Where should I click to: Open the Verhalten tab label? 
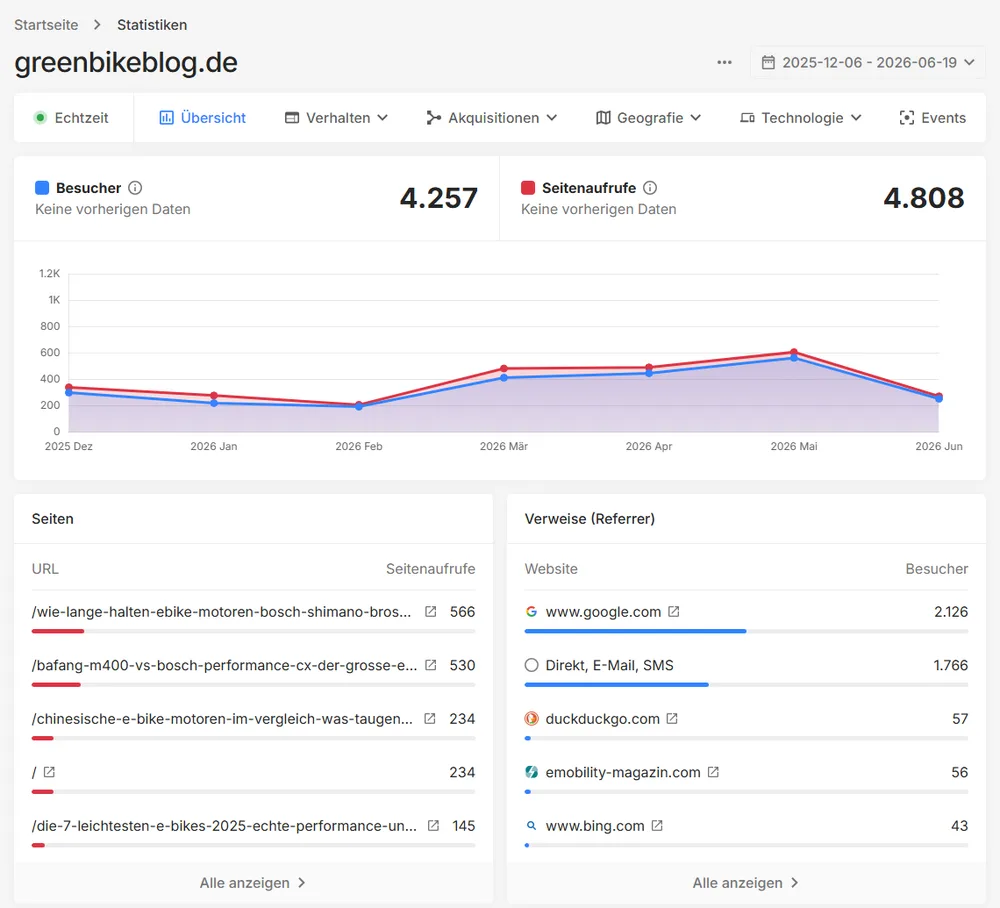click(x=338, y=118)
